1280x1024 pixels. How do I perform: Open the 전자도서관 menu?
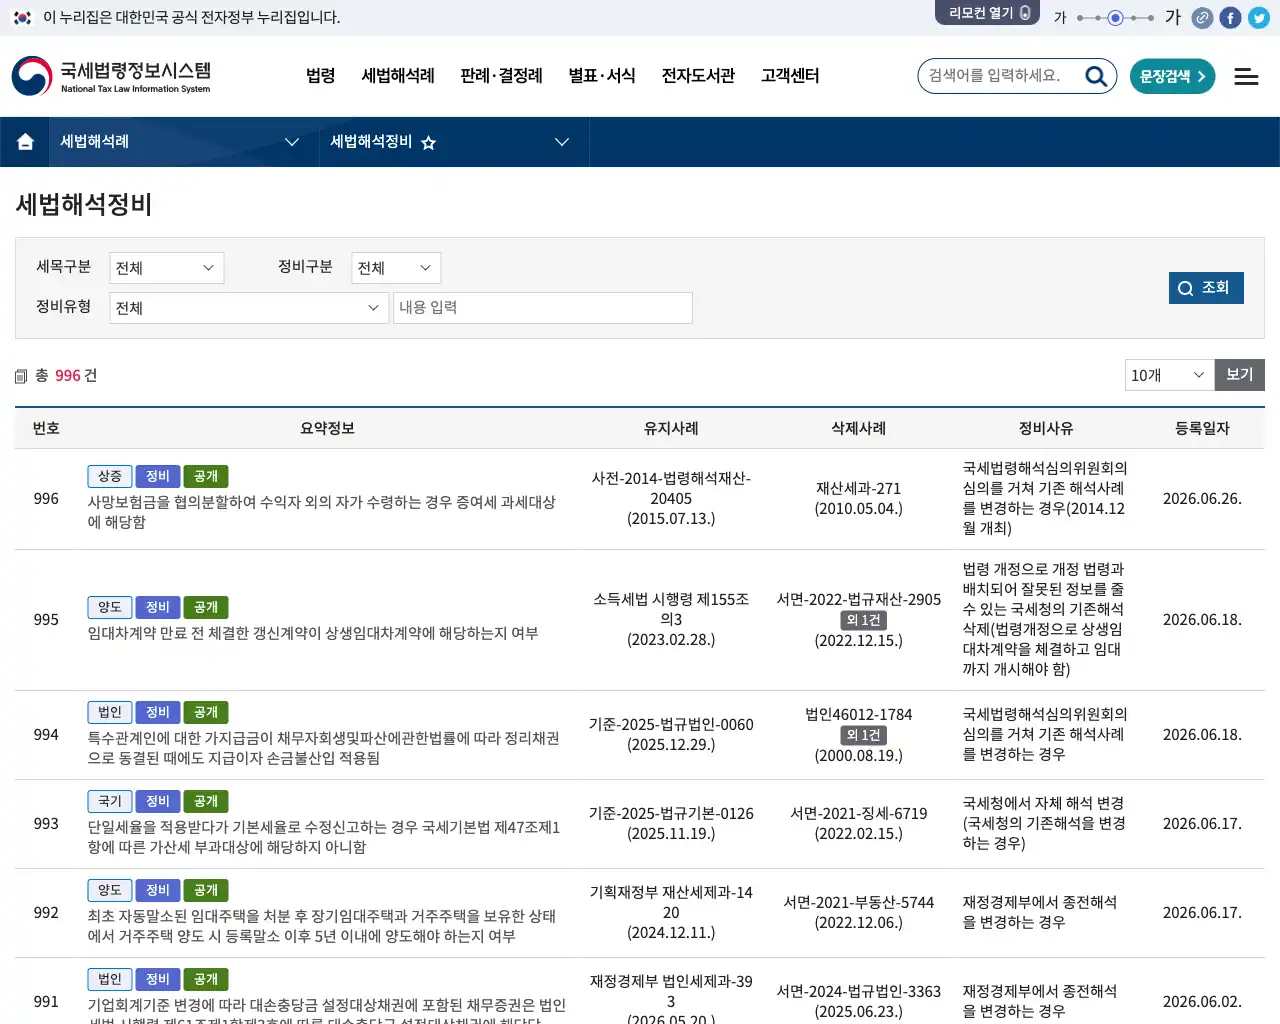click(x=698, y=76)
